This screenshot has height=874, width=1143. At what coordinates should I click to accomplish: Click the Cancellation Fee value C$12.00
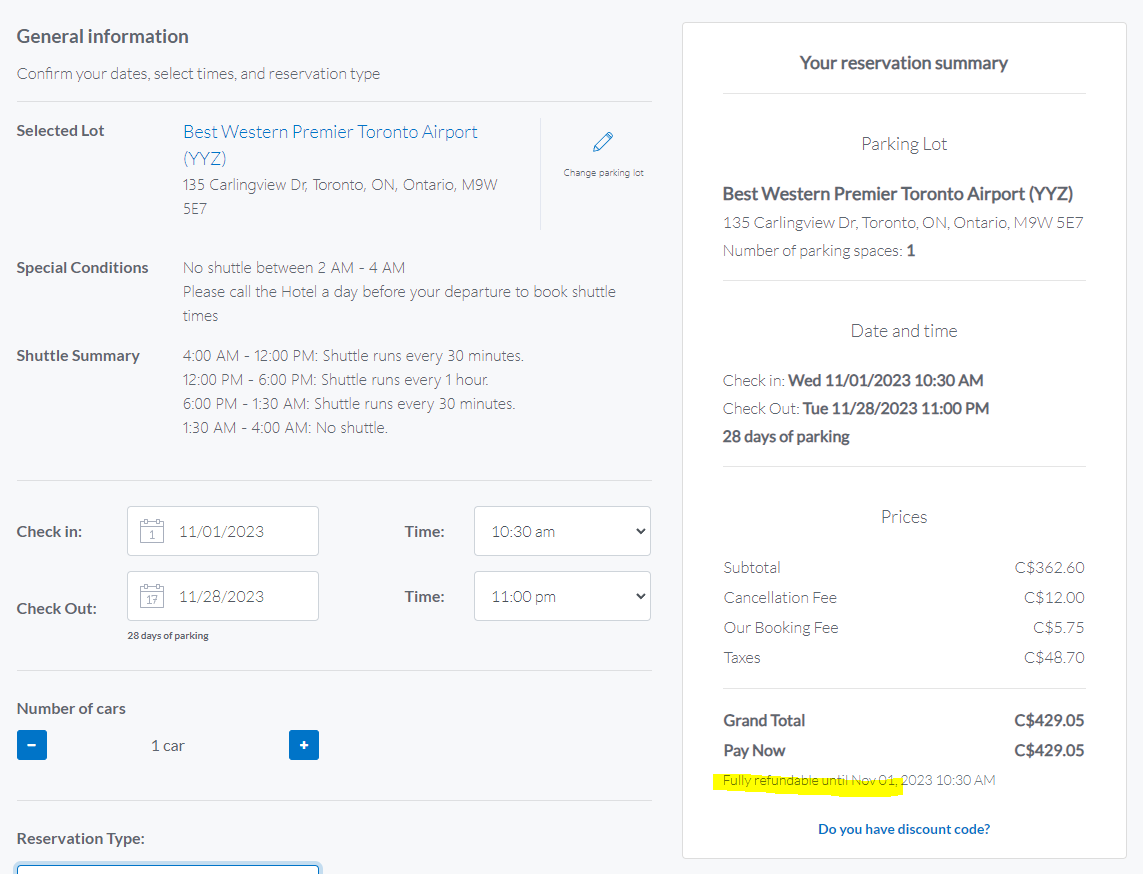1054,598
